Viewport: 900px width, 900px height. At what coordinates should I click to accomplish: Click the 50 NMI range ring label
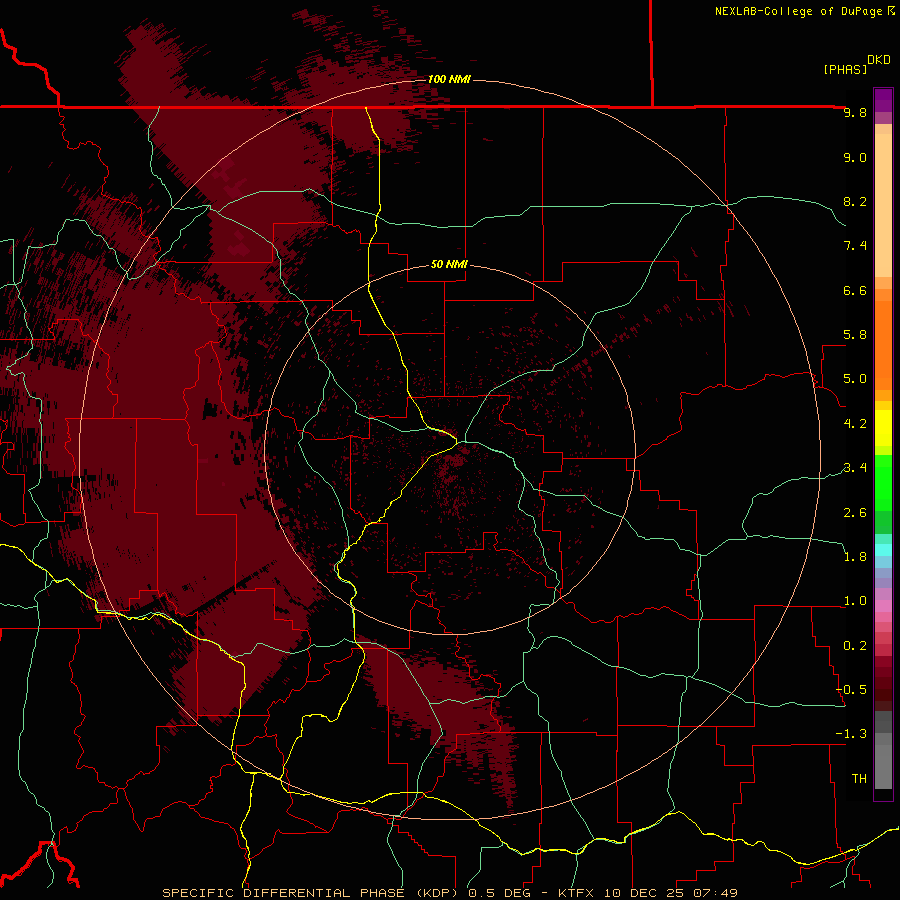coord(449,264)
